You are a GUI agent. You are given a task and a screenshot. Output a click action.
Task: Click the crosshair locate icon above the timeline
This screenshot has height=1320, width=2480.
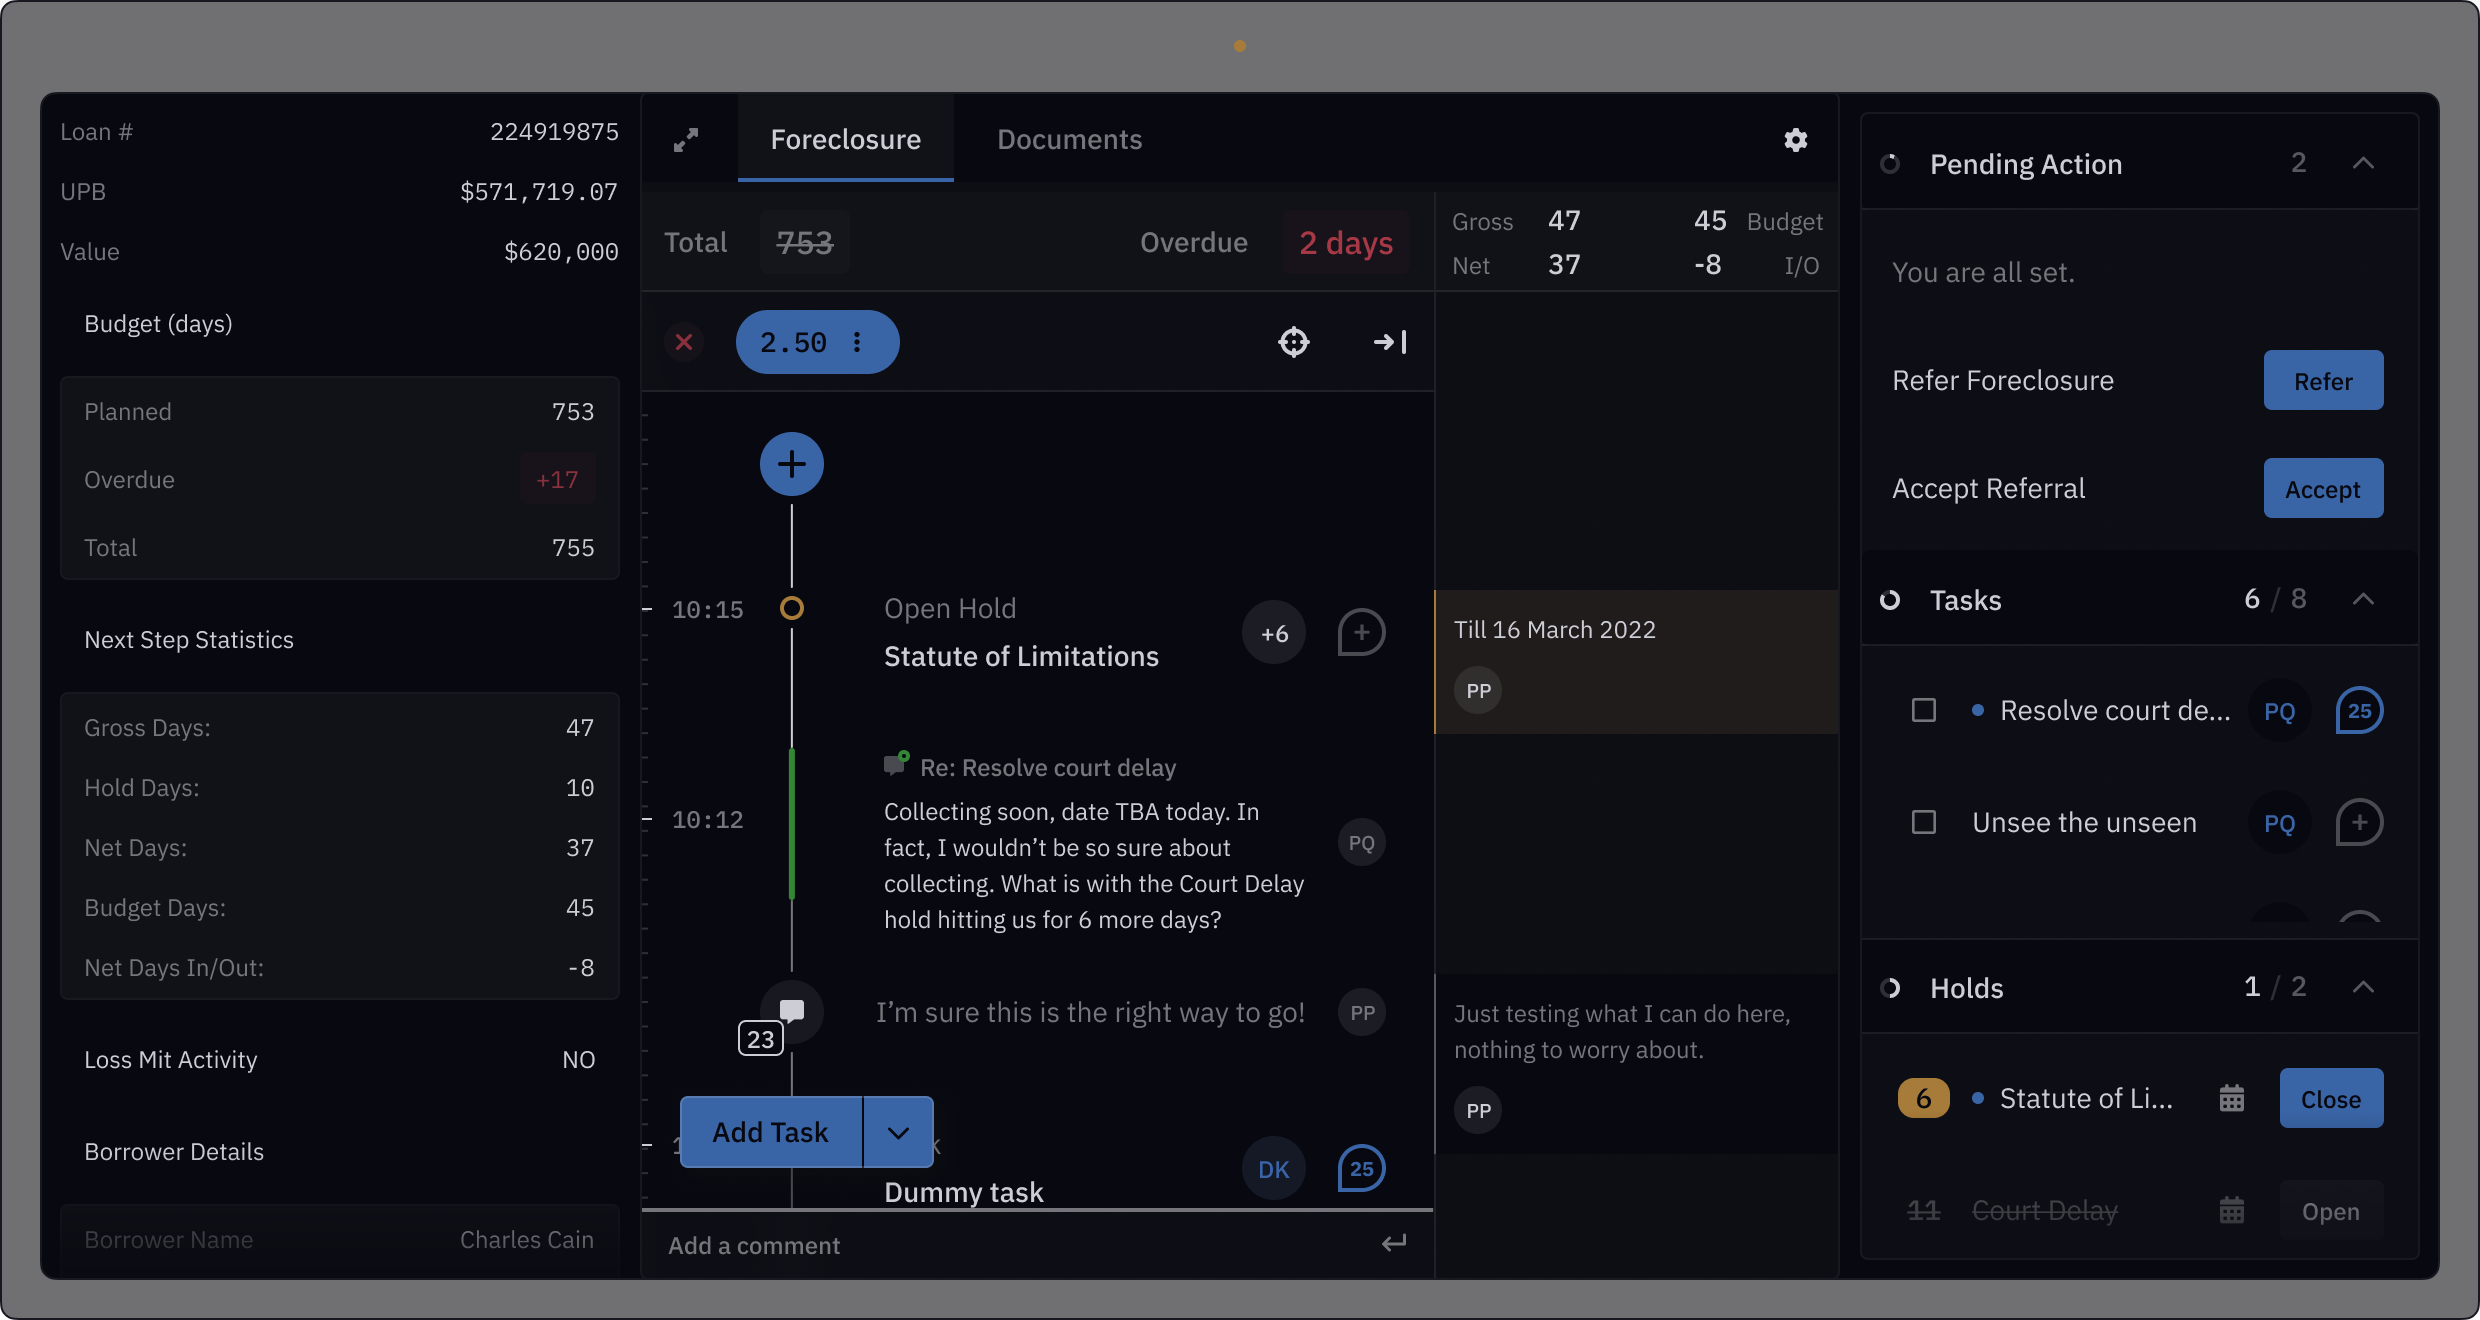click(1294, 342)
